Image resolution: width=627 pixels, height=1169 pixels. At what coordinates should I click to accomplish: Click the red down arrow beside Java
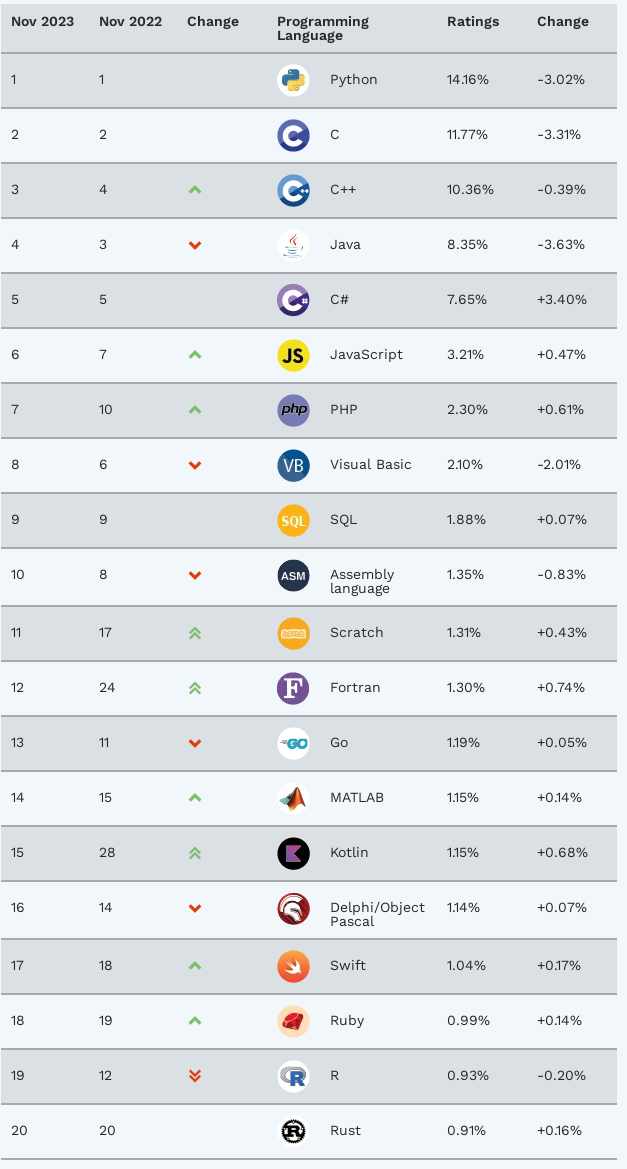195,245
